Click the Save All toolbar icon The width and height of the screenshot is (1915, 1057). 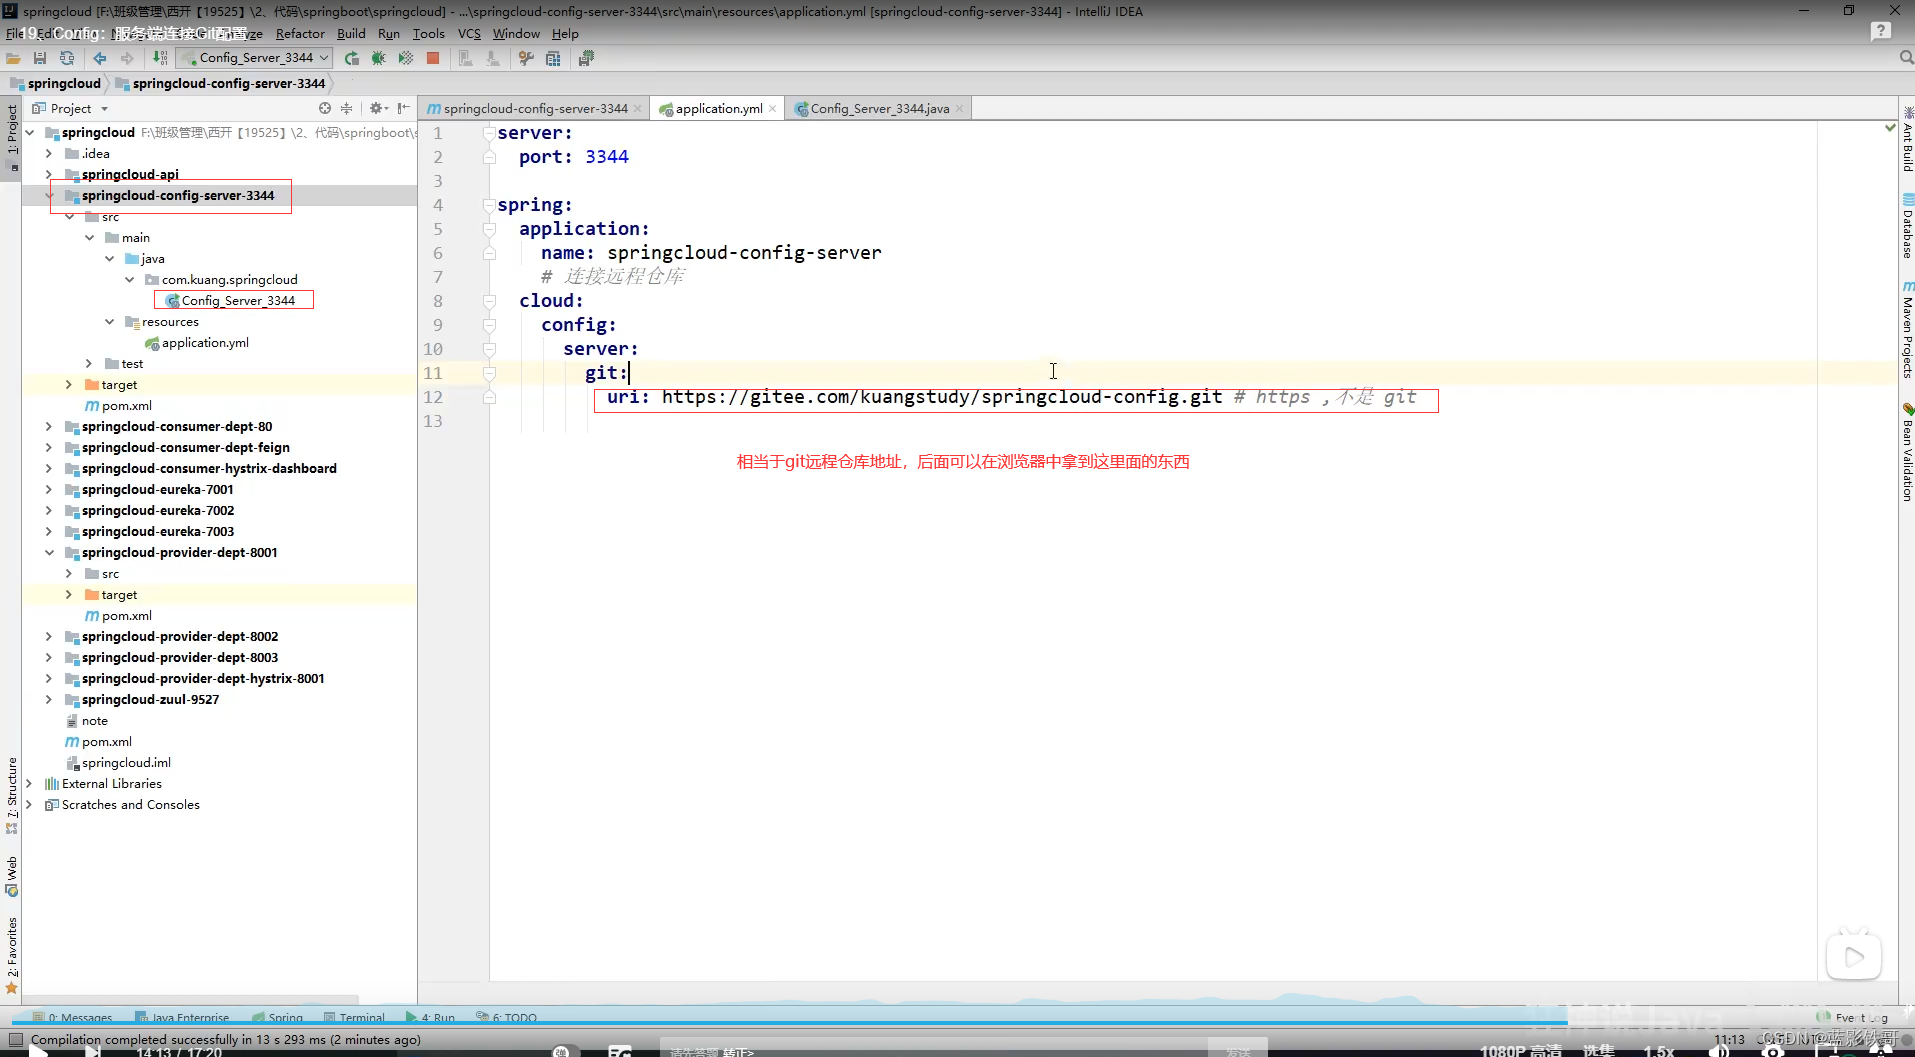(x=40, y=58)
